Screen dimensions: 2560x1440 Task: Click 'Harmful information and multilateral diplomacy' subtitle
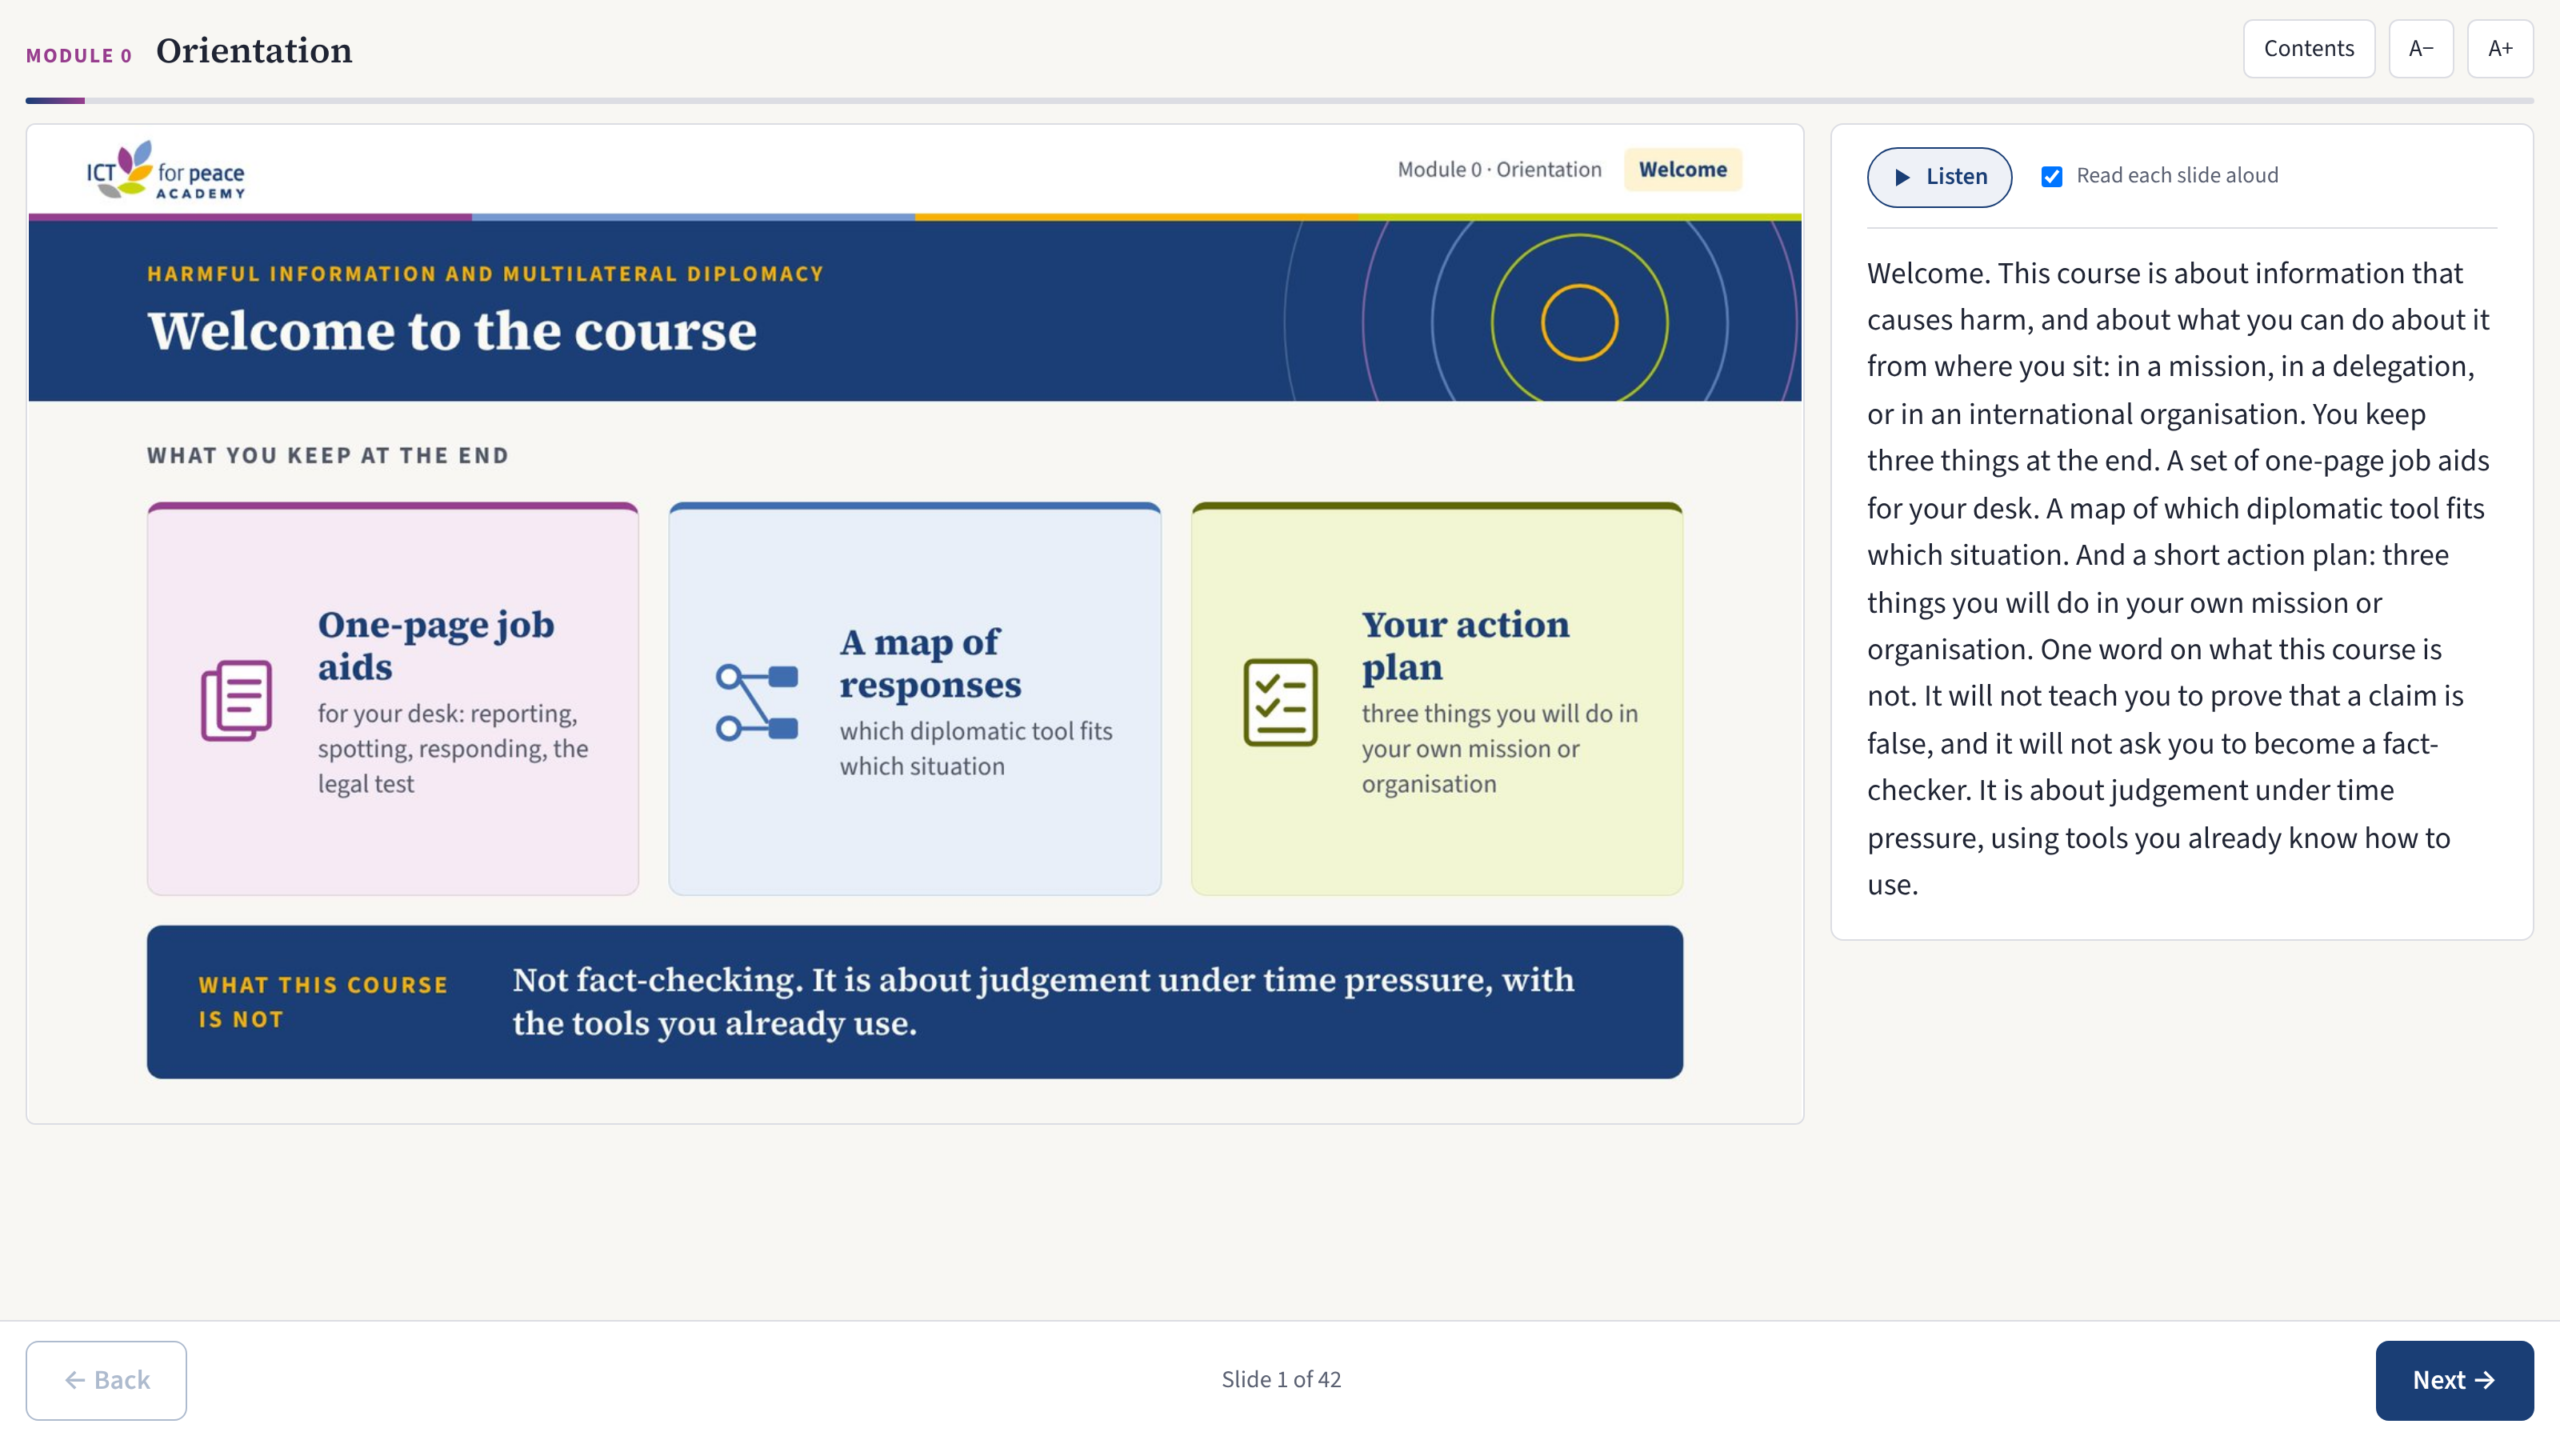click(485, 273)
